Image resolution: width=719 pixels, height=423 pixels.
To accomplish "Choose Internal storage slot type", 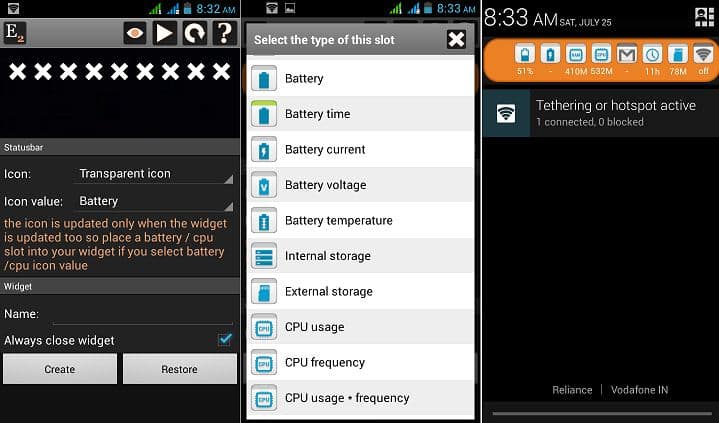I will tap(360, 256).
